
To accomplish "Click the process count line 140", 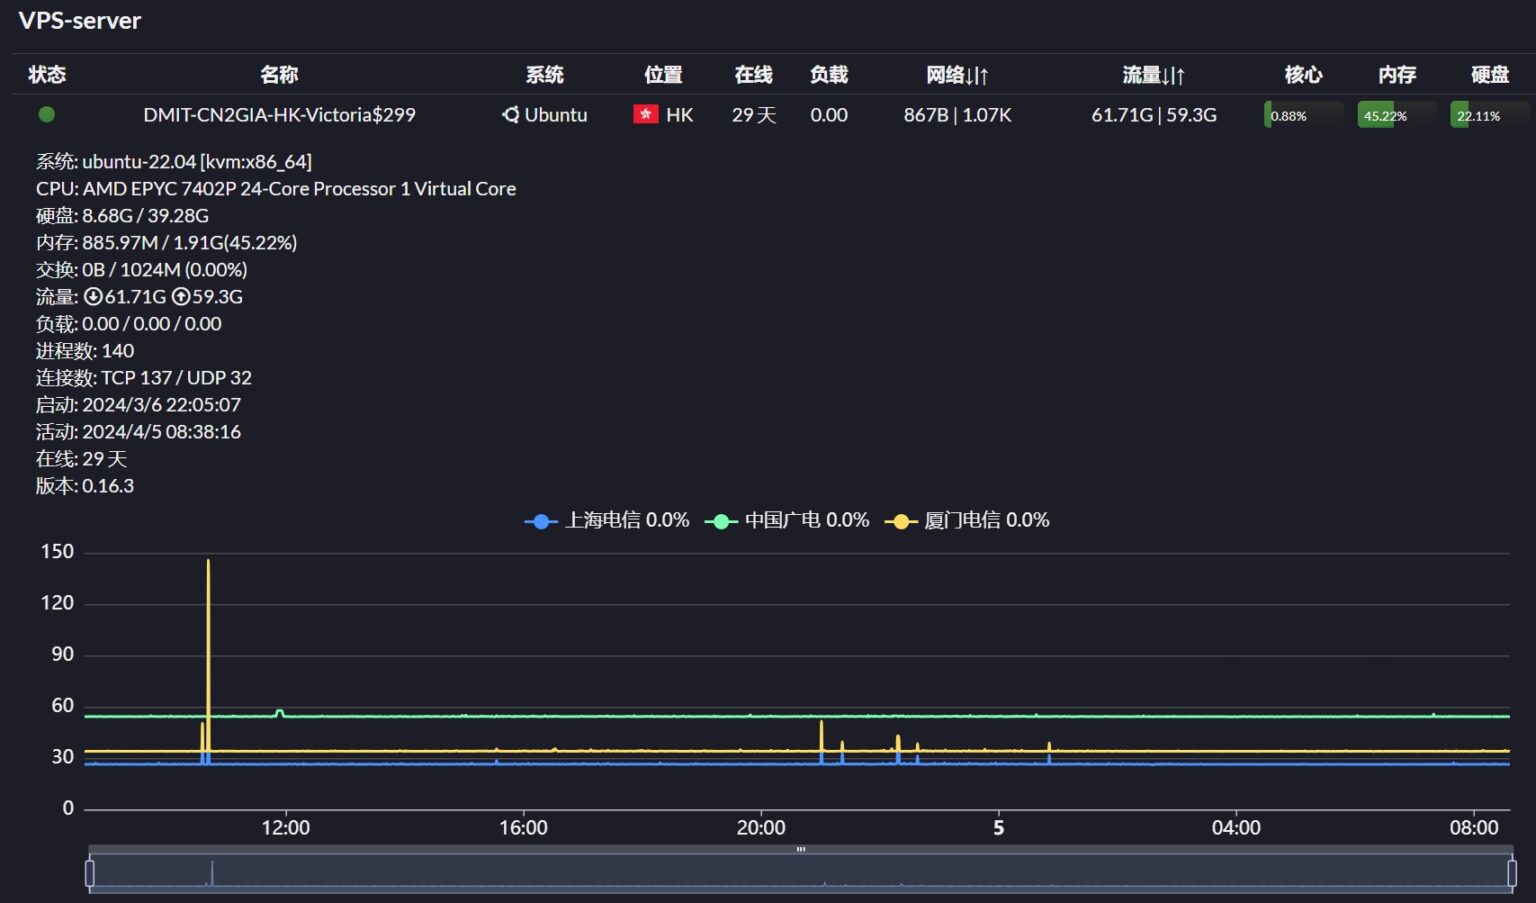I will coord(85,350).
